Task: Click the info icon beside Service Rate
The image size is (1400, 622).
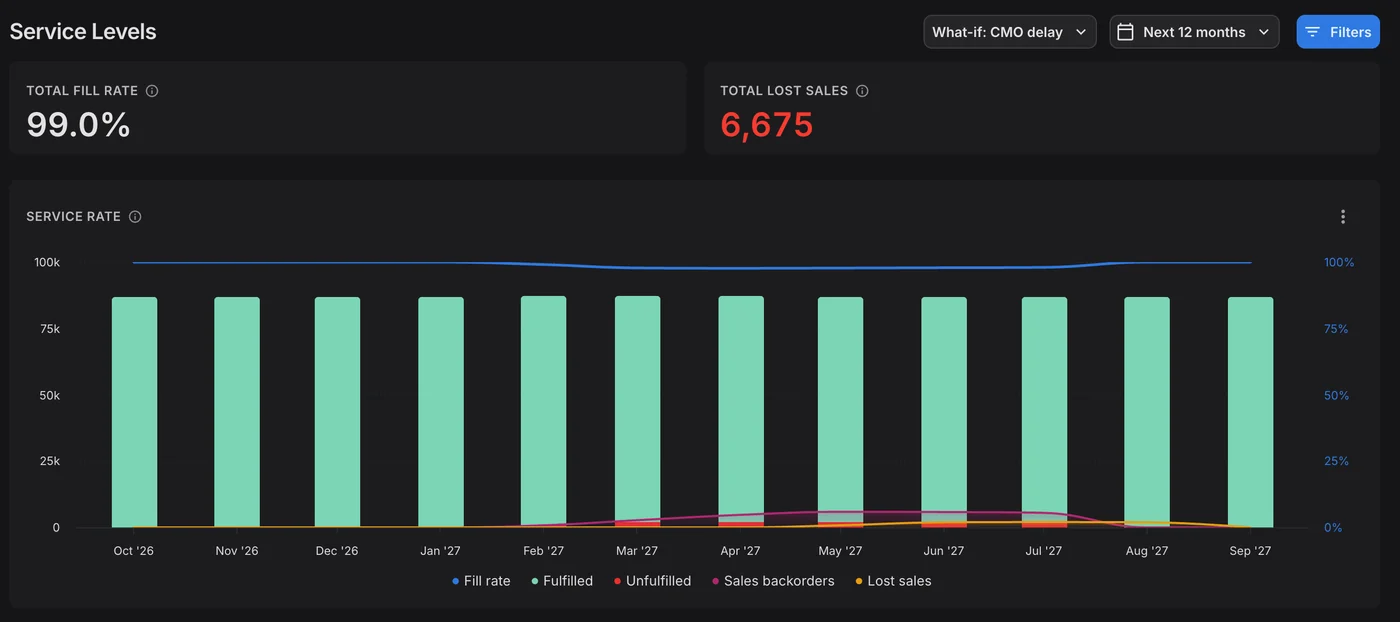Action: [x=135, y=217]
